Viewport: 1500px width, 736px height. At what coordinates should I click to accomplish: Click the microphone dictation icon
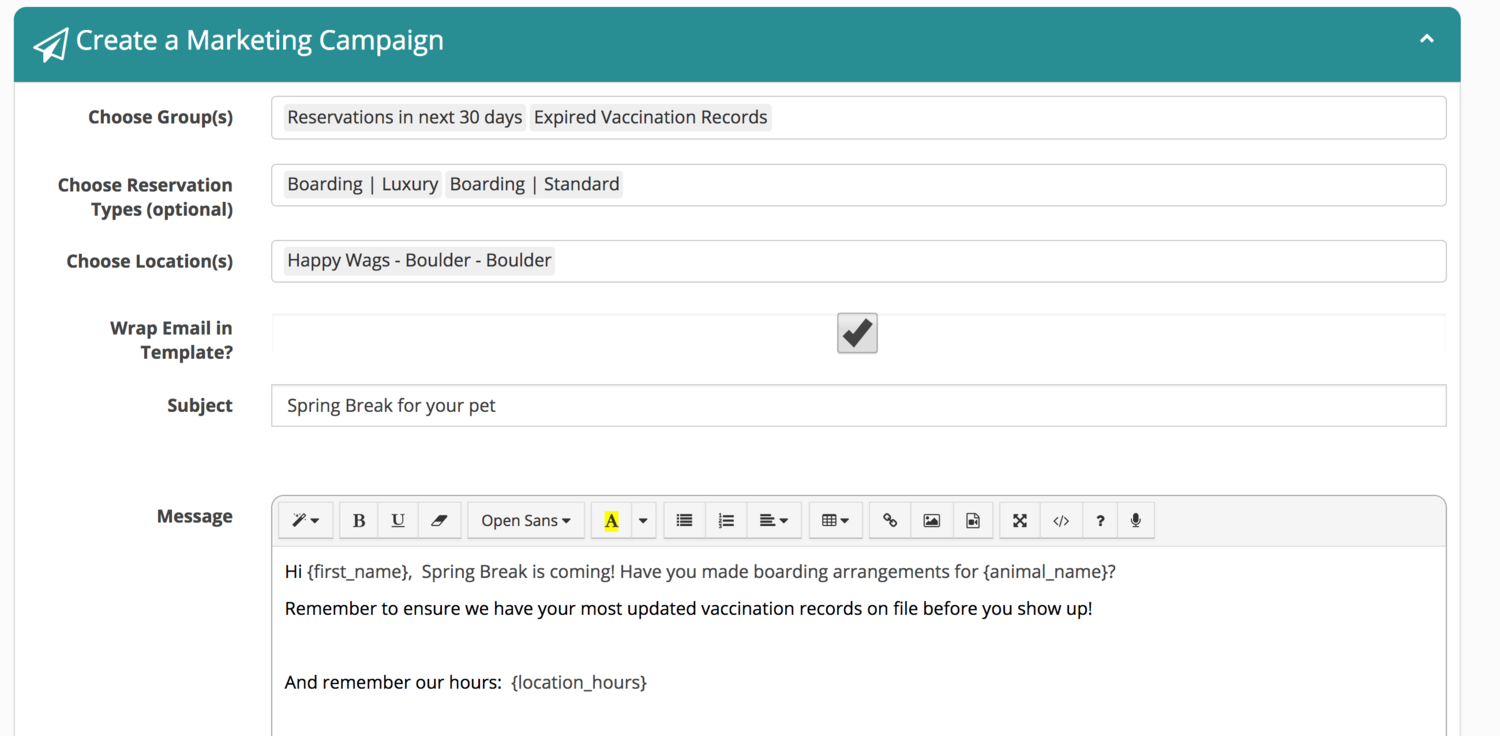(x=1136, y=520)
